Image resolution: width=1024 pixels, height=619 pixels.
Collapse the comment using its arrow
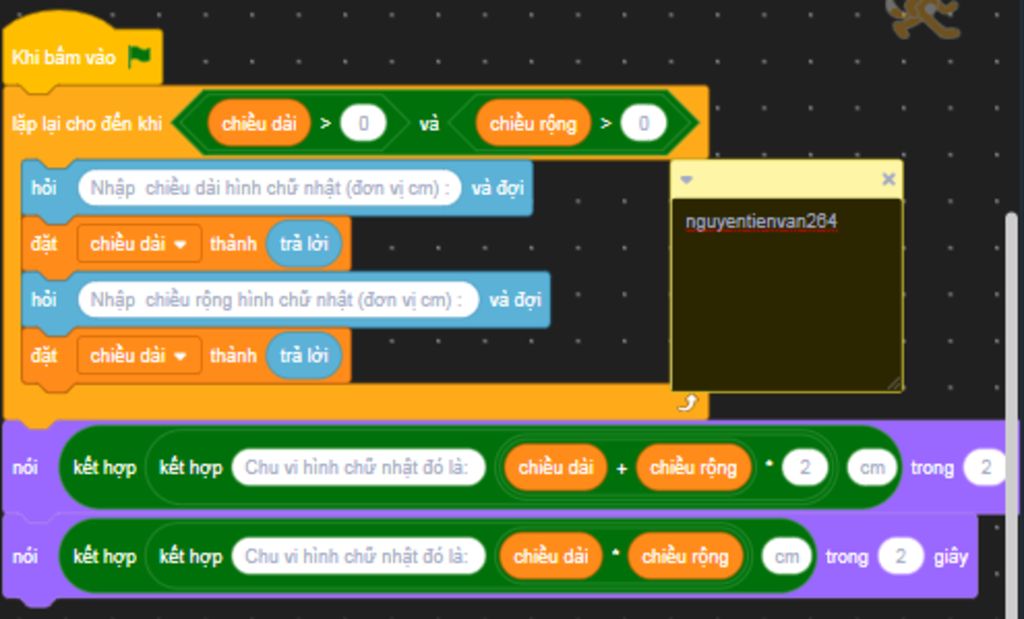686,179
